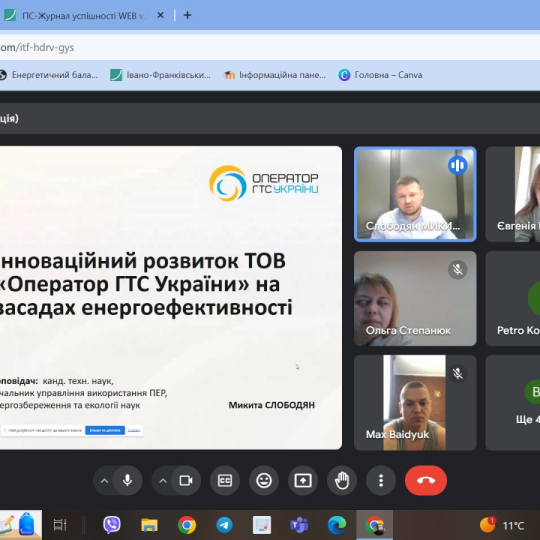Toggle the microphone in Meet controls
The width and height of the screenshot is (540, 540).
(127, 480)
